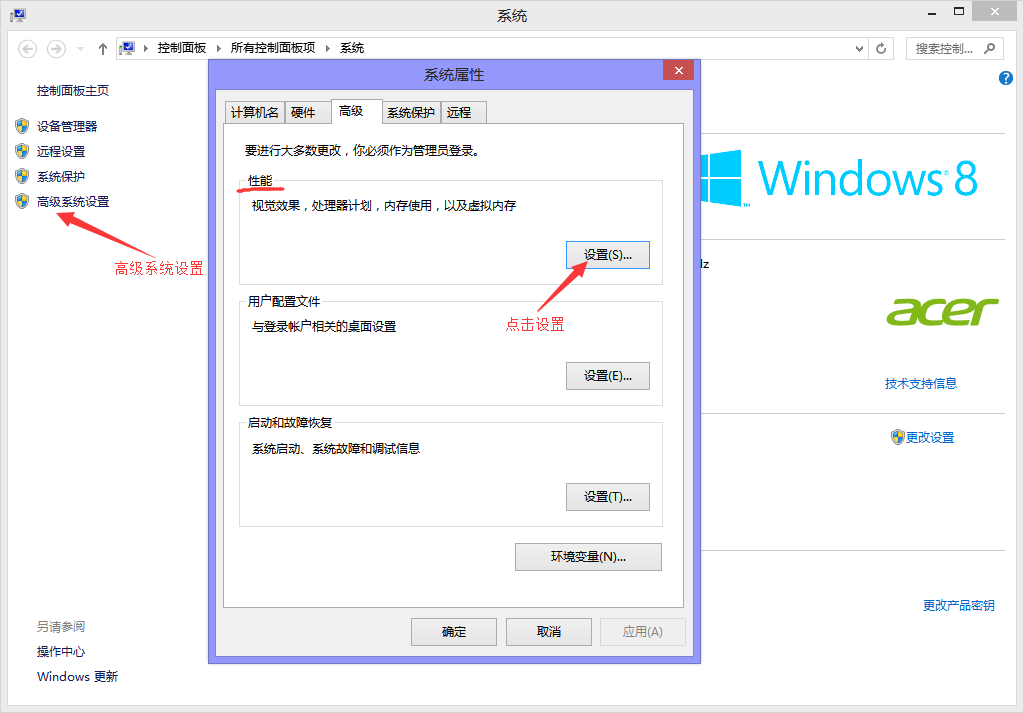This screenshot has height=713, width=1024.
Task: Click shield icon beside 更改设置
Action: (x=897, y=437)
